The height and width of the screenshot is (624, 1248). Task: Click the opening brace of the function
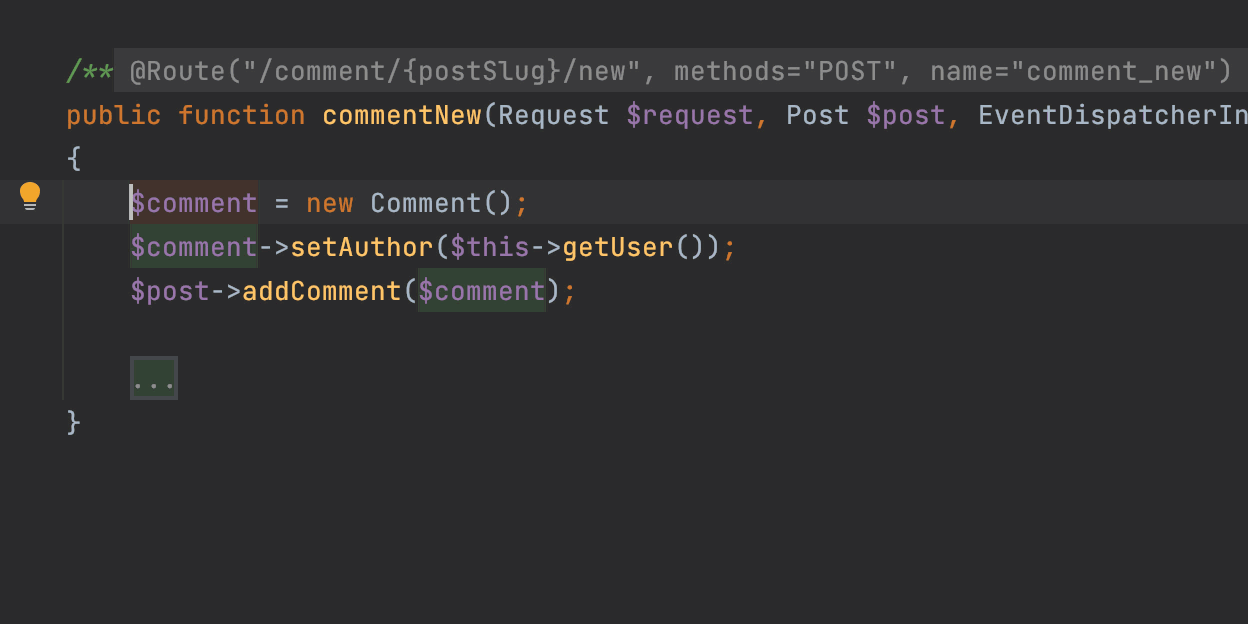pyautogui.click(x=74, y=158)
